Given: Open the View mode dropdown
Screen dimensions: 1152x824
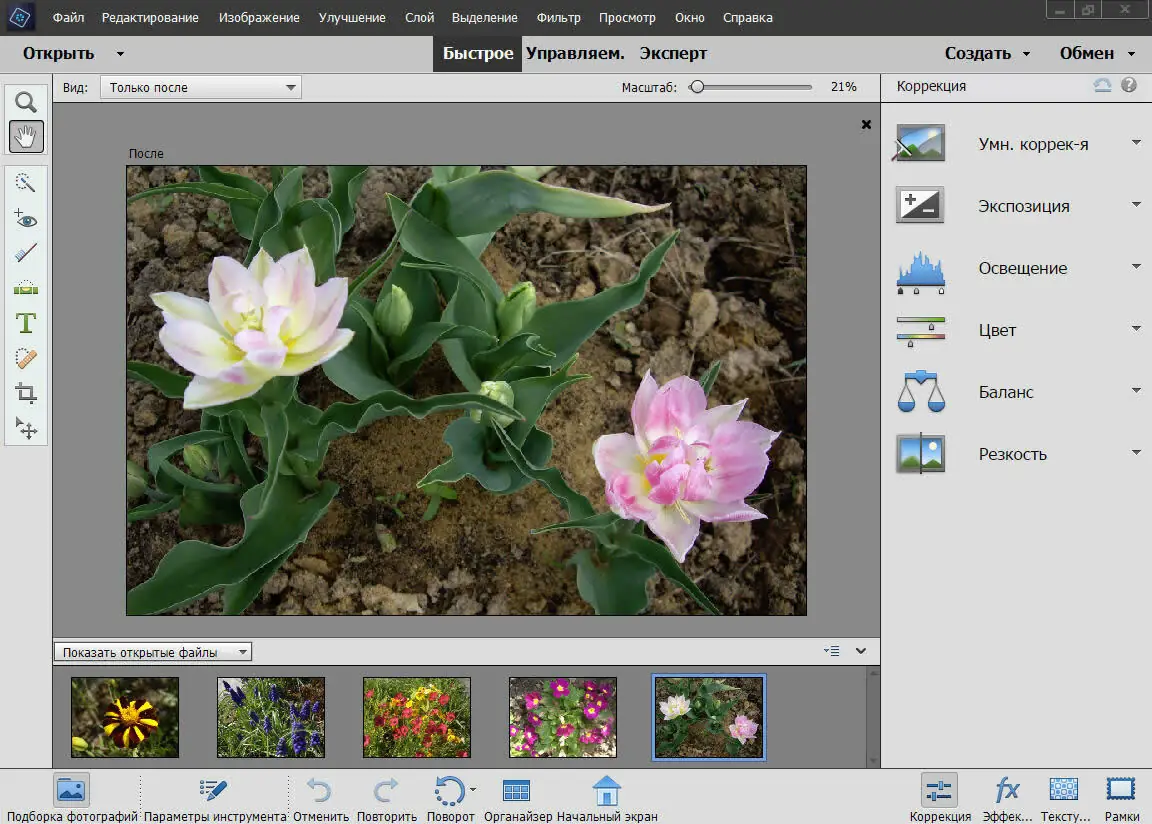Looking at the screenshot, I should point(200,88).
